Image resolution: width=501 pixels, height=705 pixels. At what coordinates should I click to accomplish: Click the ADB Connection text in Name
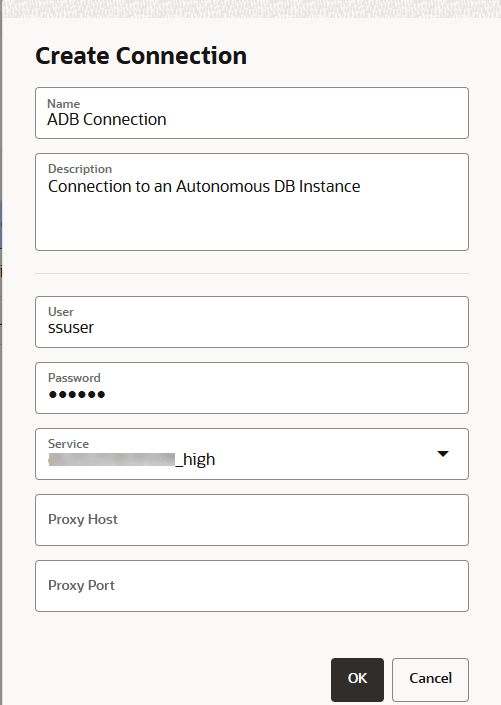click(x=107, y=120)
